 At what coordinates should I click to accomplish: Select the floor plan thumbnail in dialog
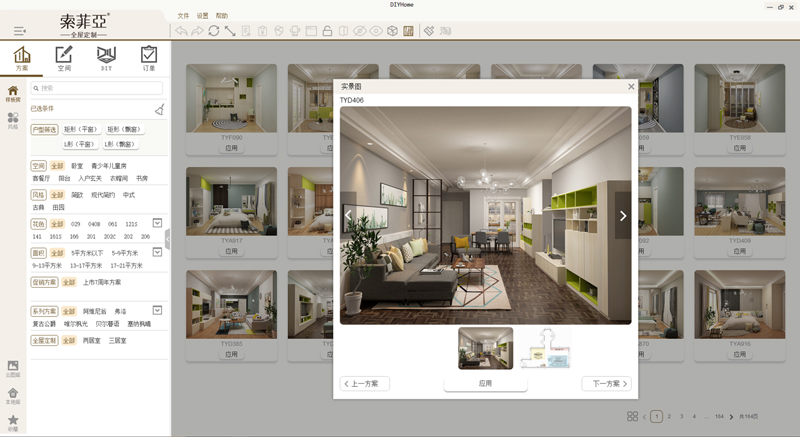coord(545,348)
